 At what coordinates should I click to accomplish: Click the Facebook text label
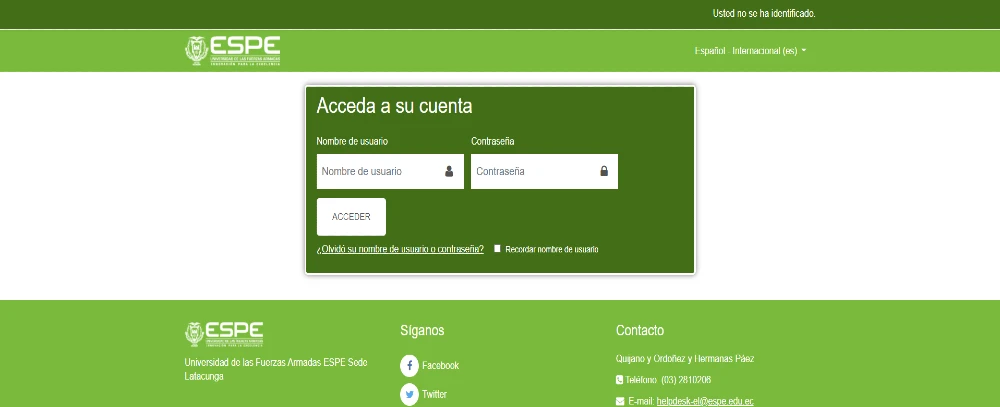tap(440, 366)
